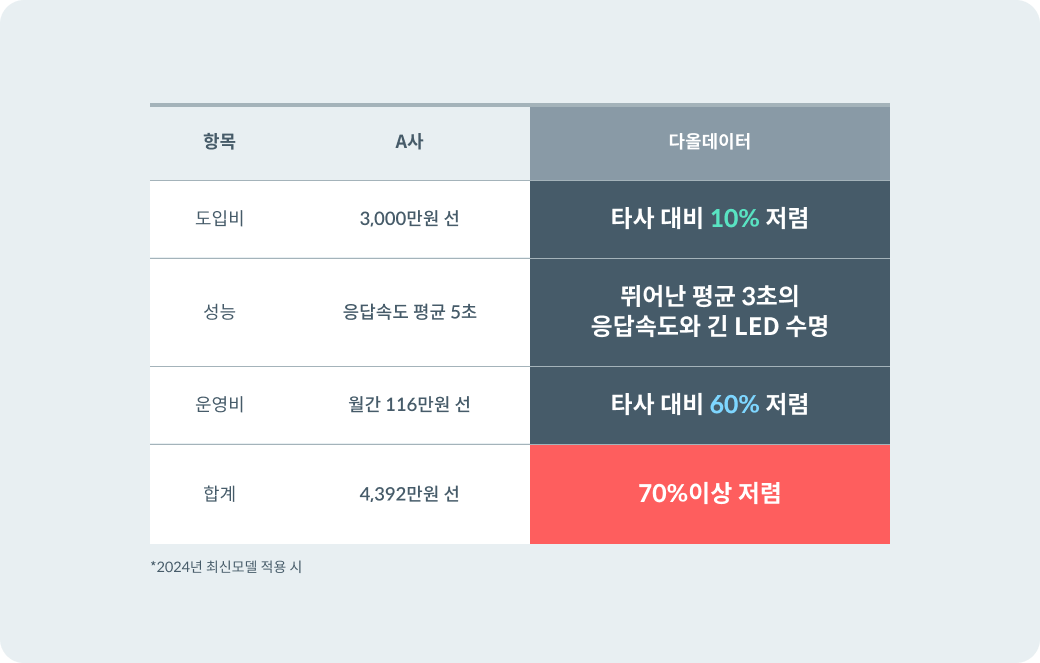The image size is (1040, 663).
Task: Select the 도입비 row label
Action: click(219, 219)
